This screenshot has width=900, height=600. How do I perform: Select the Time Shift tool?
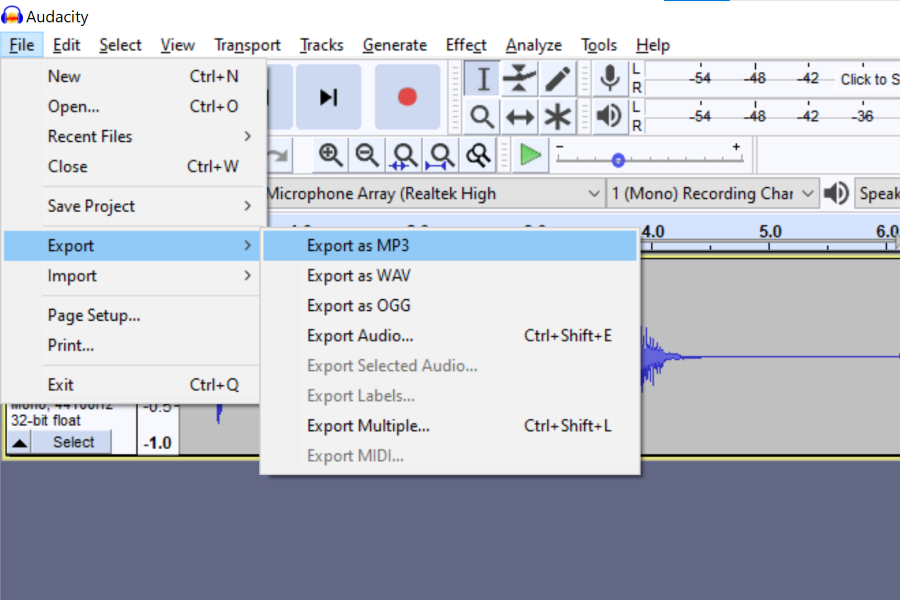[519, 117]
